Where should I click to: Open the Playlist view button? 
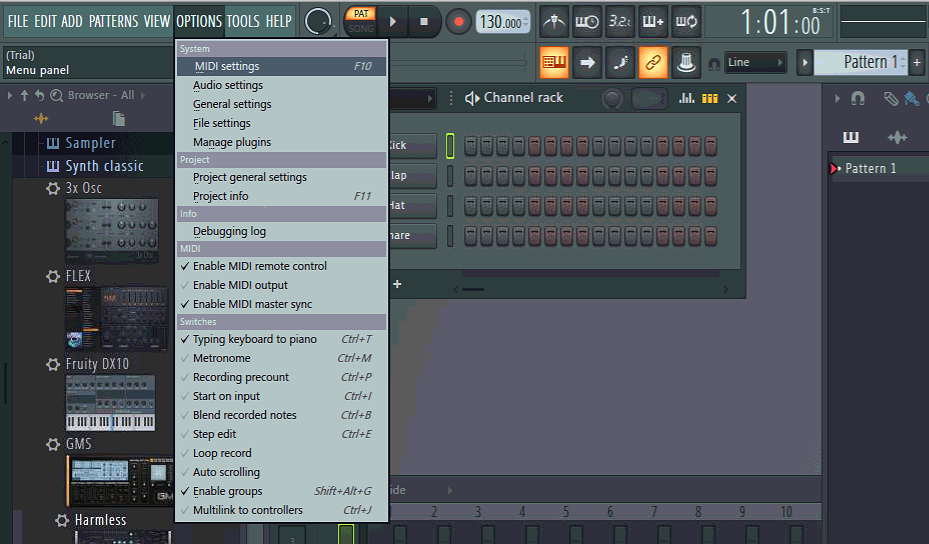pos(554,62)
